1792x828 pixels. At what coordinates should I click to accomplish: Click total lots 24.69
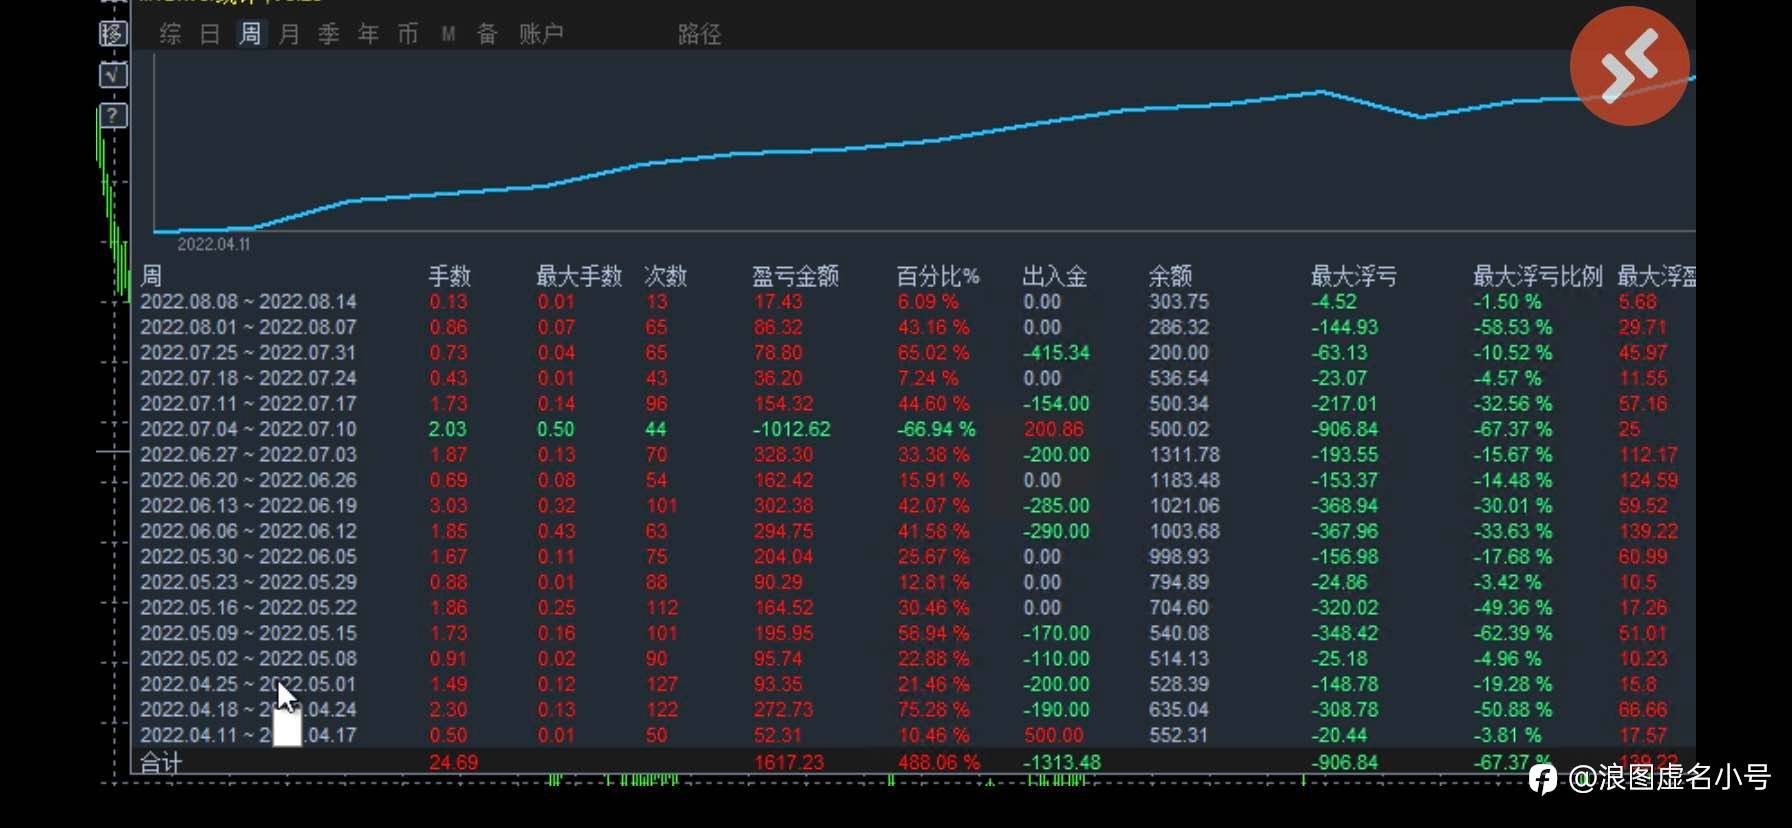[x=454, y=762]
